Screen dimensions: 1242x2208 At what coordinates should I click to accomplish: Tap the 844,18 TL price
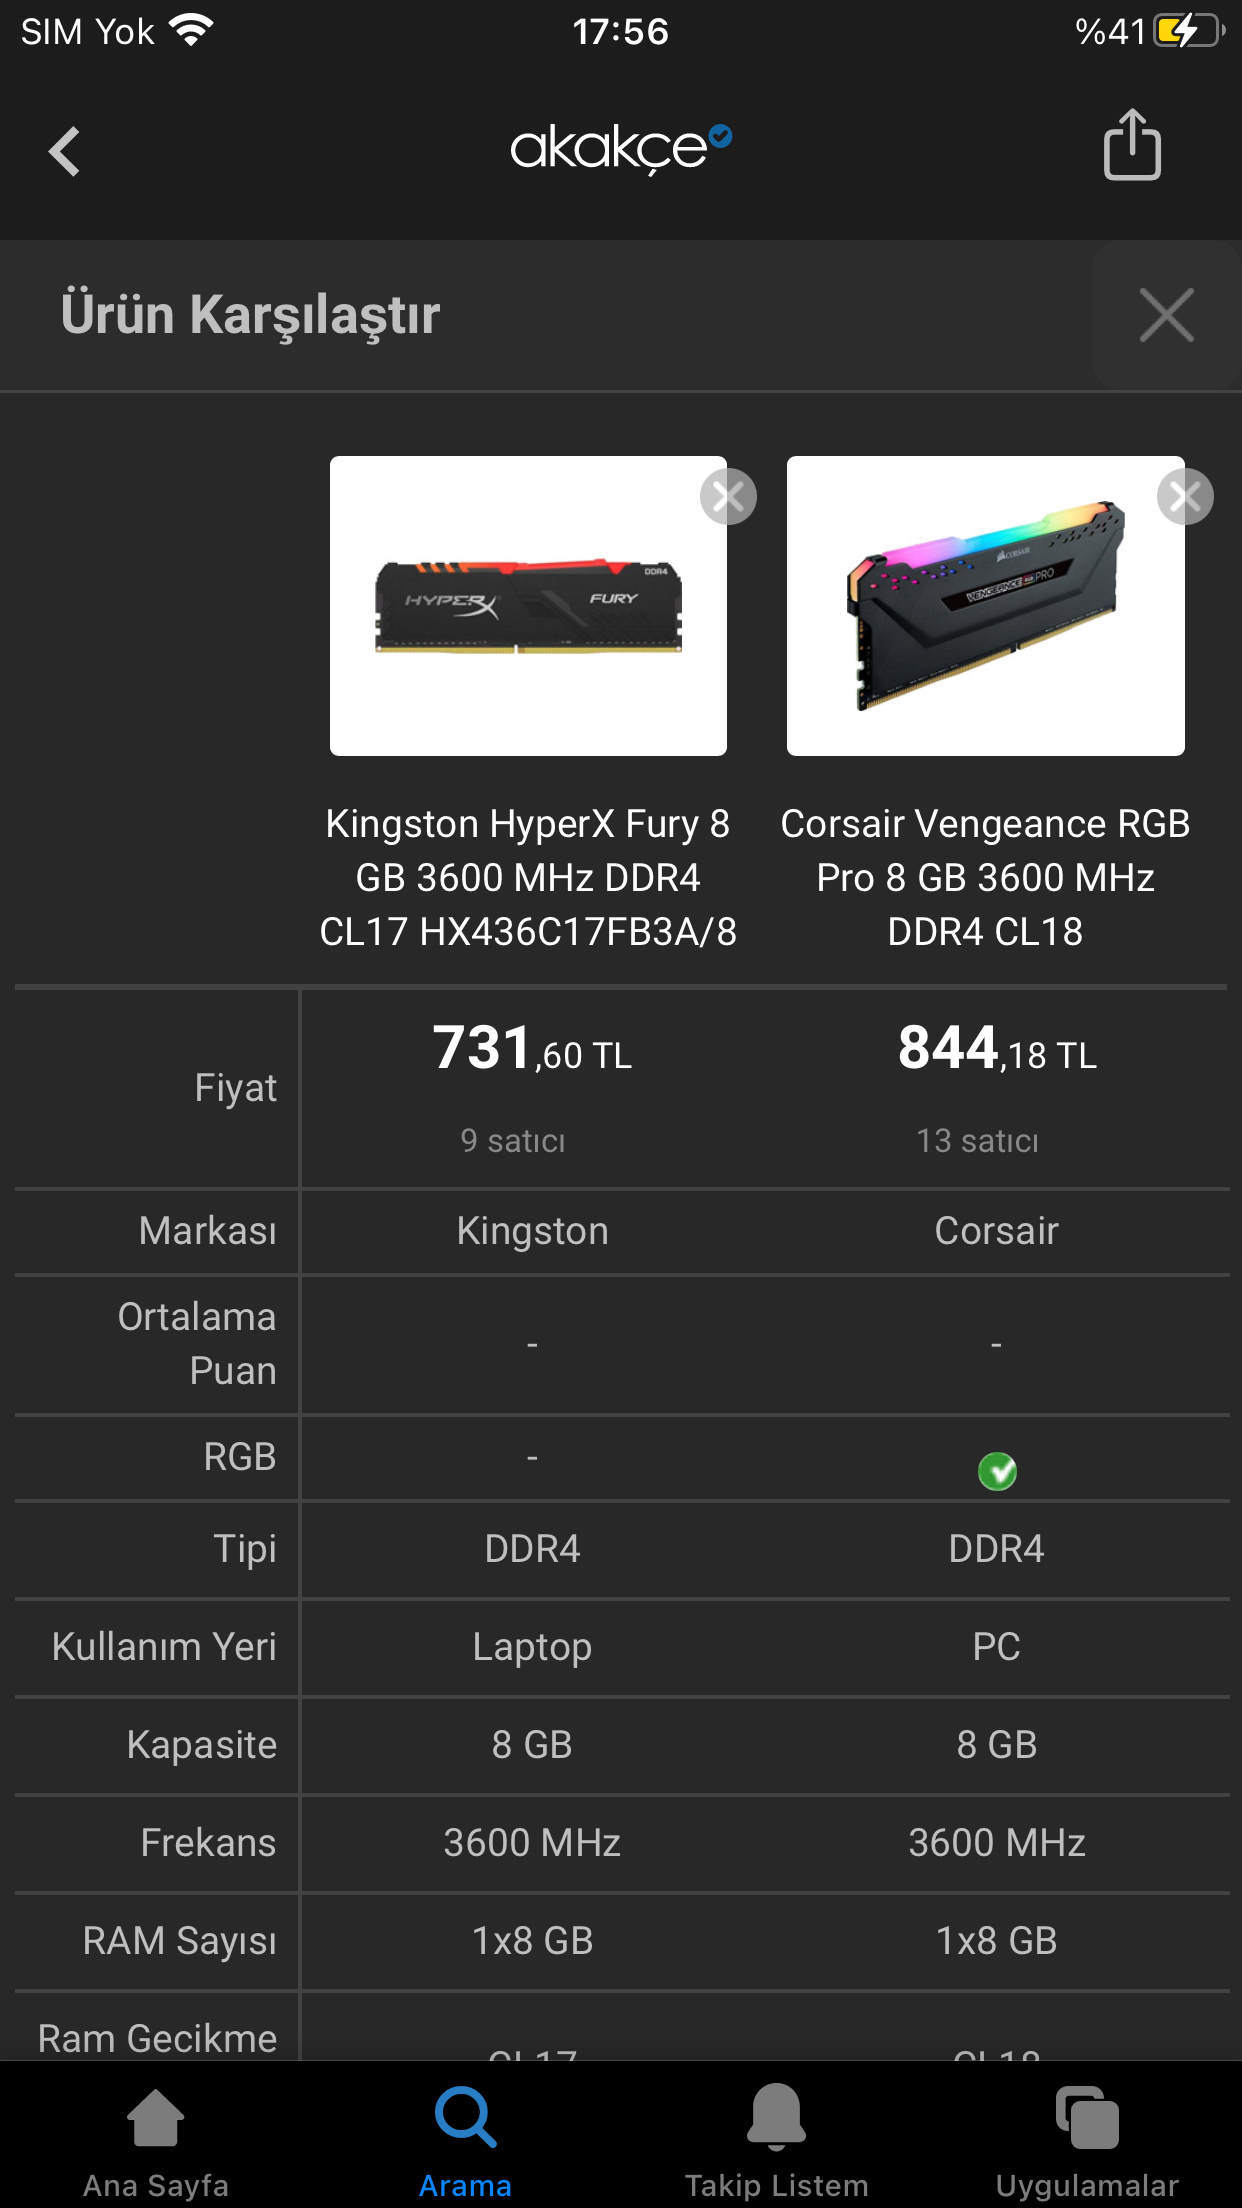997,1049
